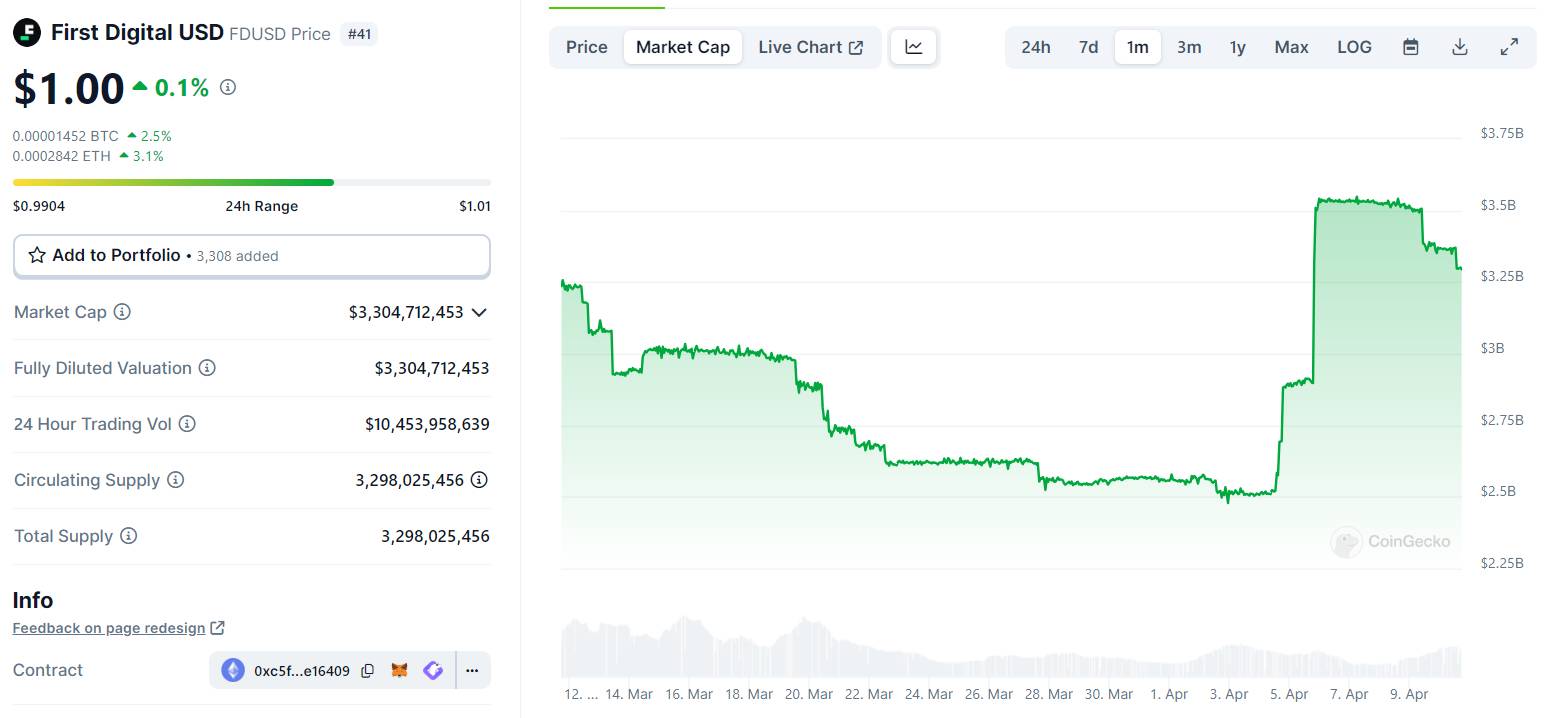Click the Ethereum contract chain icon
Screen dimensions: 1555x718
pyautogui.click(x=233, y=670)
